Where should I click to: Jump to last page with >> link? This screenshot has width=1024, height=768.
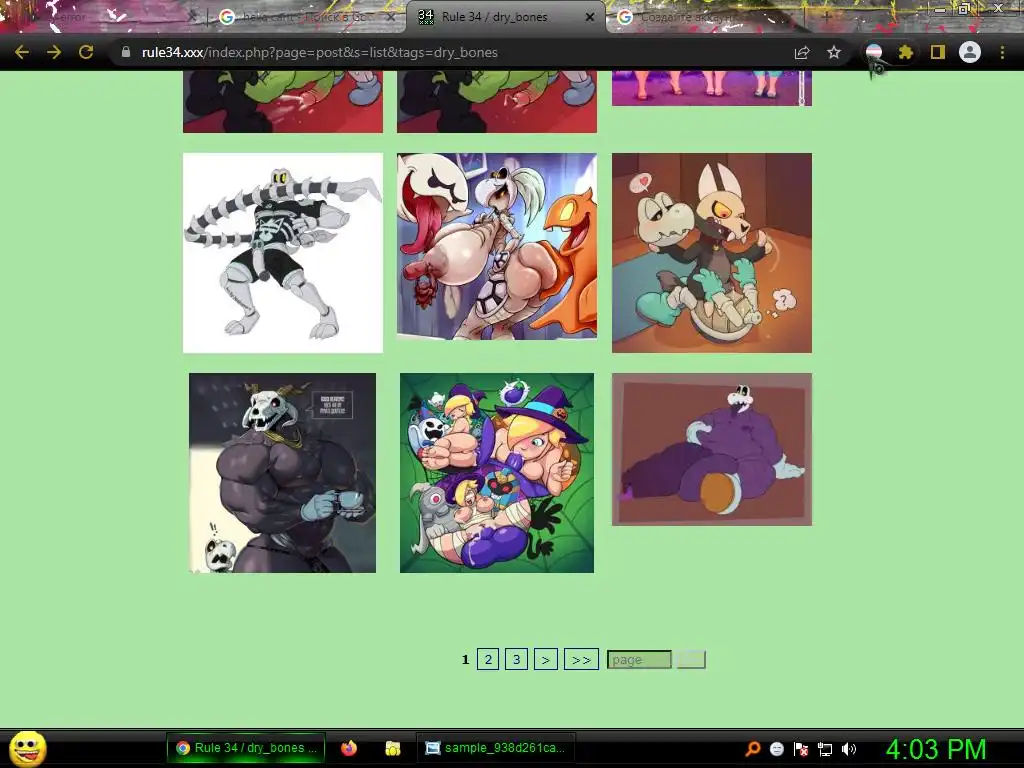pyautogui.click(x=581, y=660)
